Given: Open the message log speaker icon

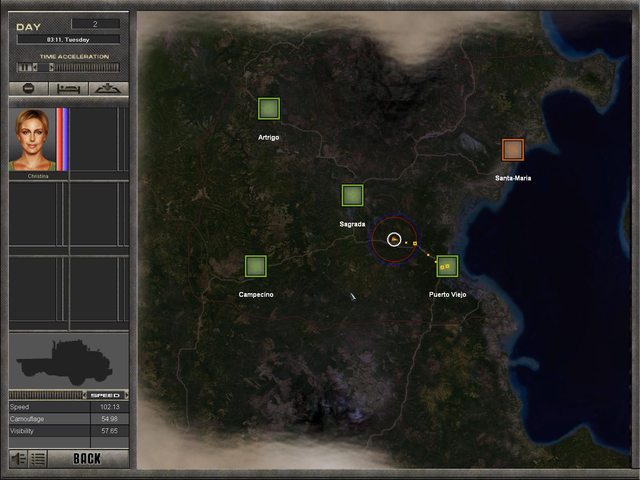Looking at the screenshot, I should (18, 459).
